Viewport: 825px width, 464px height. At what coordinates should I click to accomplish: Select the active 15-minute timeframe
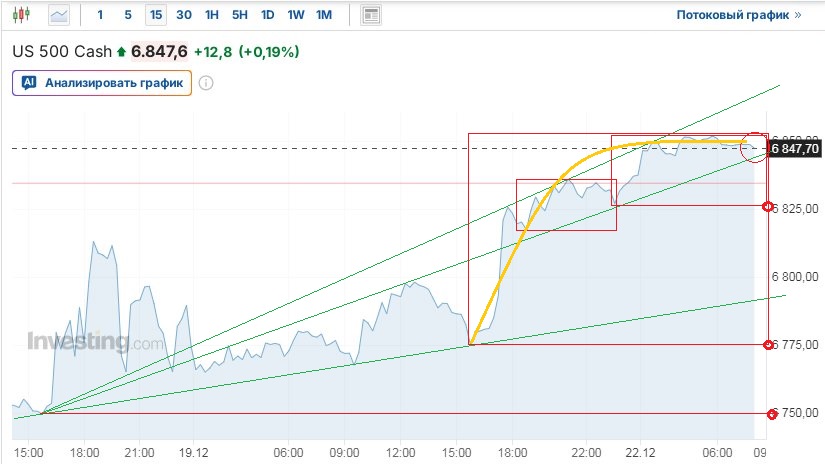pyautogui.click(x=155, y=15)
